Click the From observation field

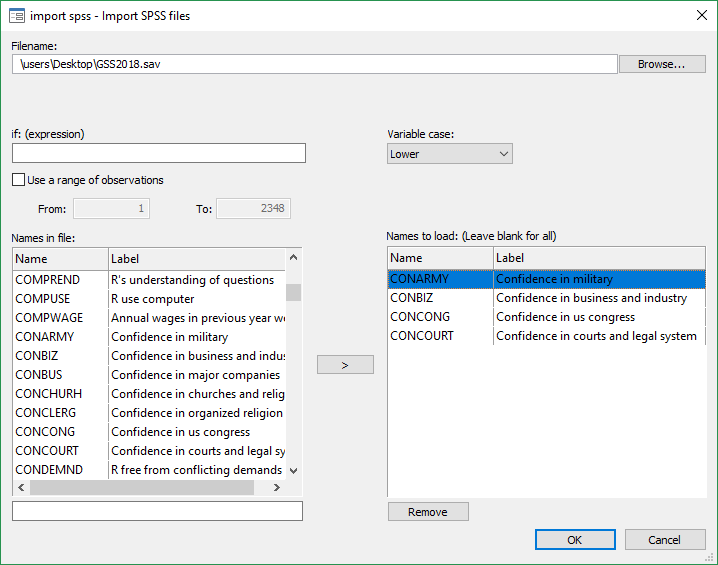112,208
